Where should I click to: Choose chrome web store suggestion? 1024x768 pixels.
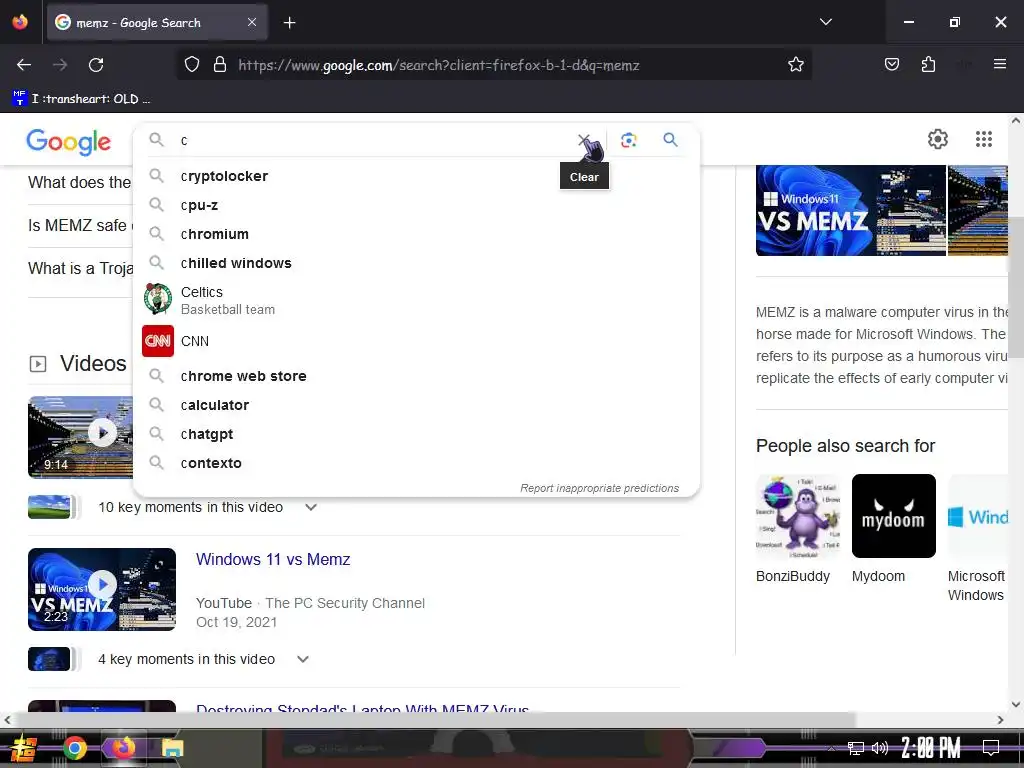pyautogui.click(x=415, y=376)
